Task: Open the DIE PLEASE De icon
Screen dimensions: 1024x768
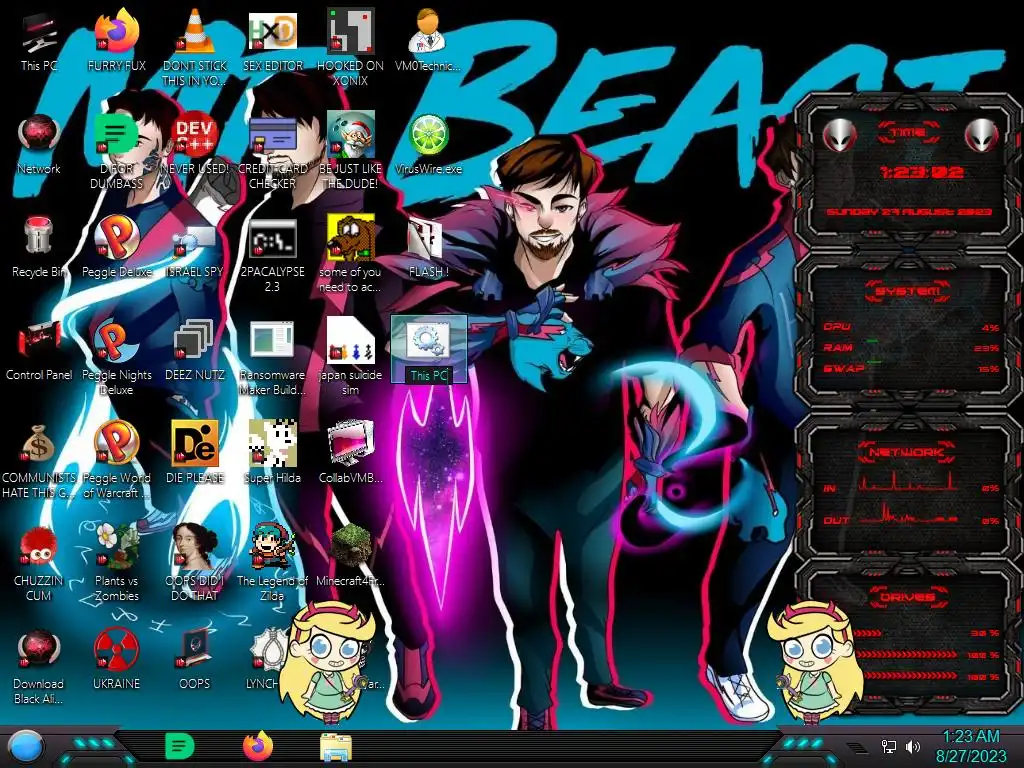Action: pos(195,452)
